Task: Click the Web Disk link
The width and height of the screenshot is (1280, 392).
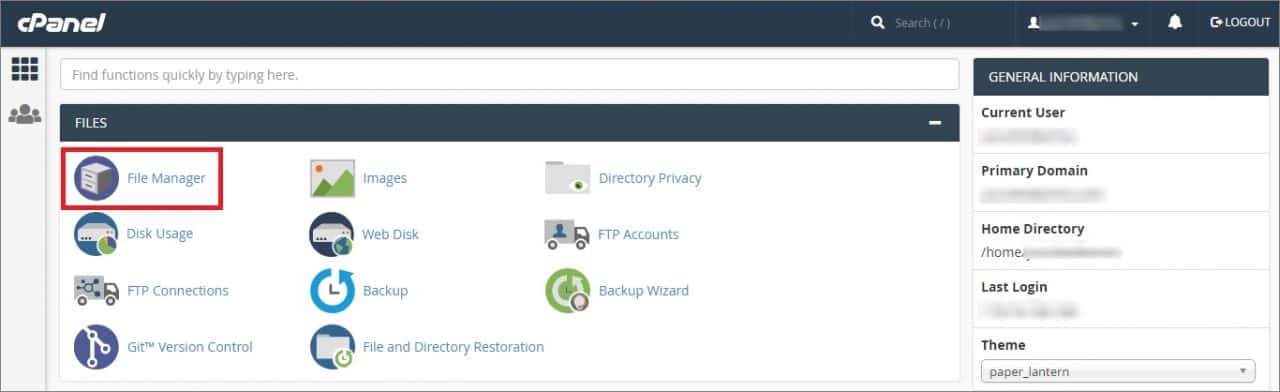Action: click(390, 234)
